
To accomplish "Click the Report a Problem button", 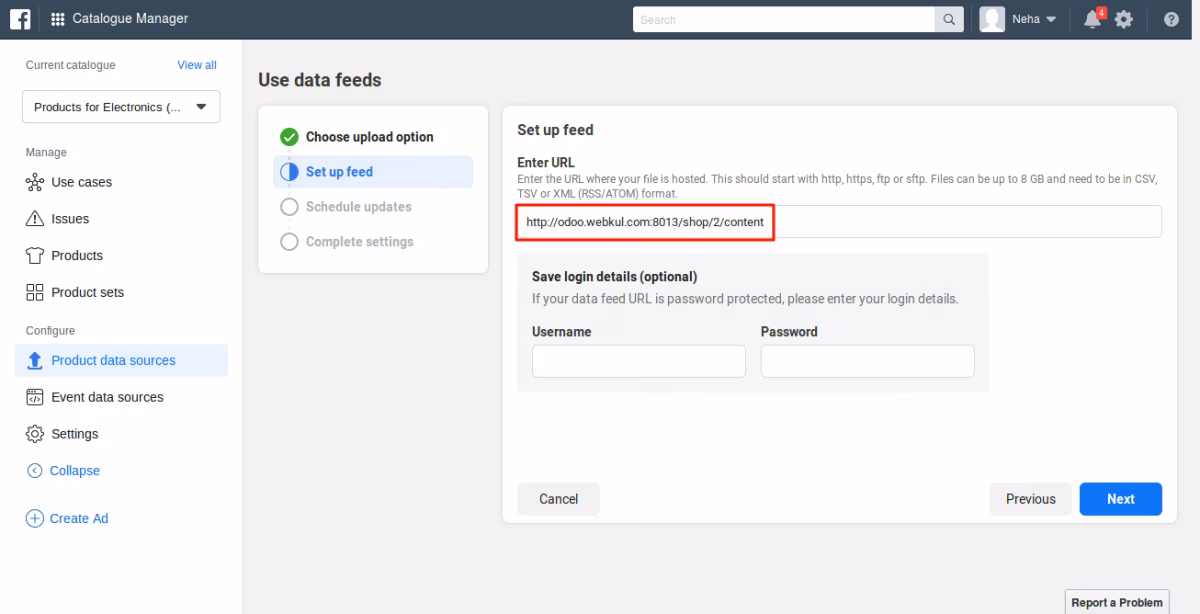I will tap(1117, 602).
